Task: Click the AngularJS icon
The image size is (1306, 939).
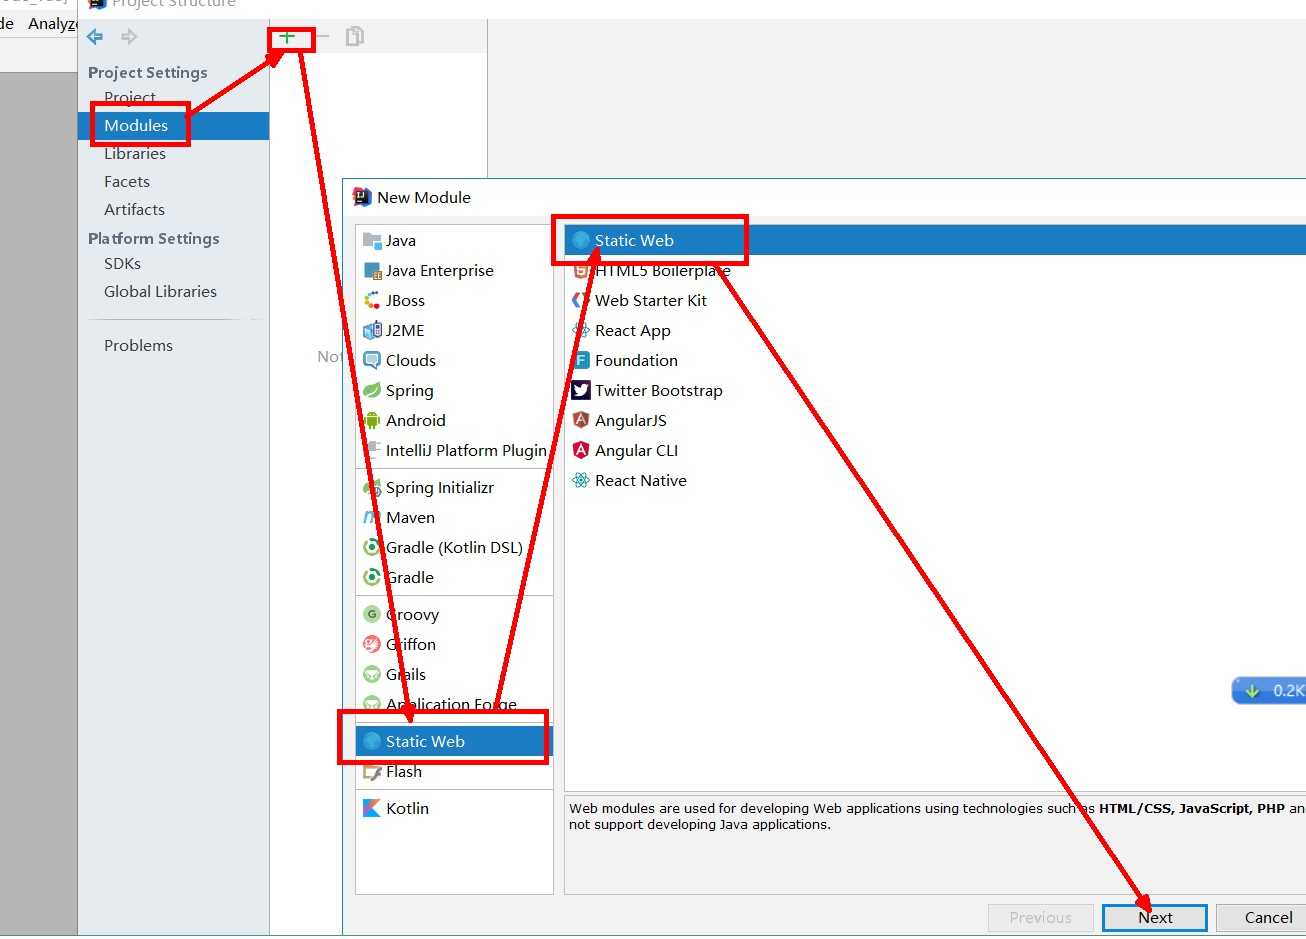Action: (581, 420)
